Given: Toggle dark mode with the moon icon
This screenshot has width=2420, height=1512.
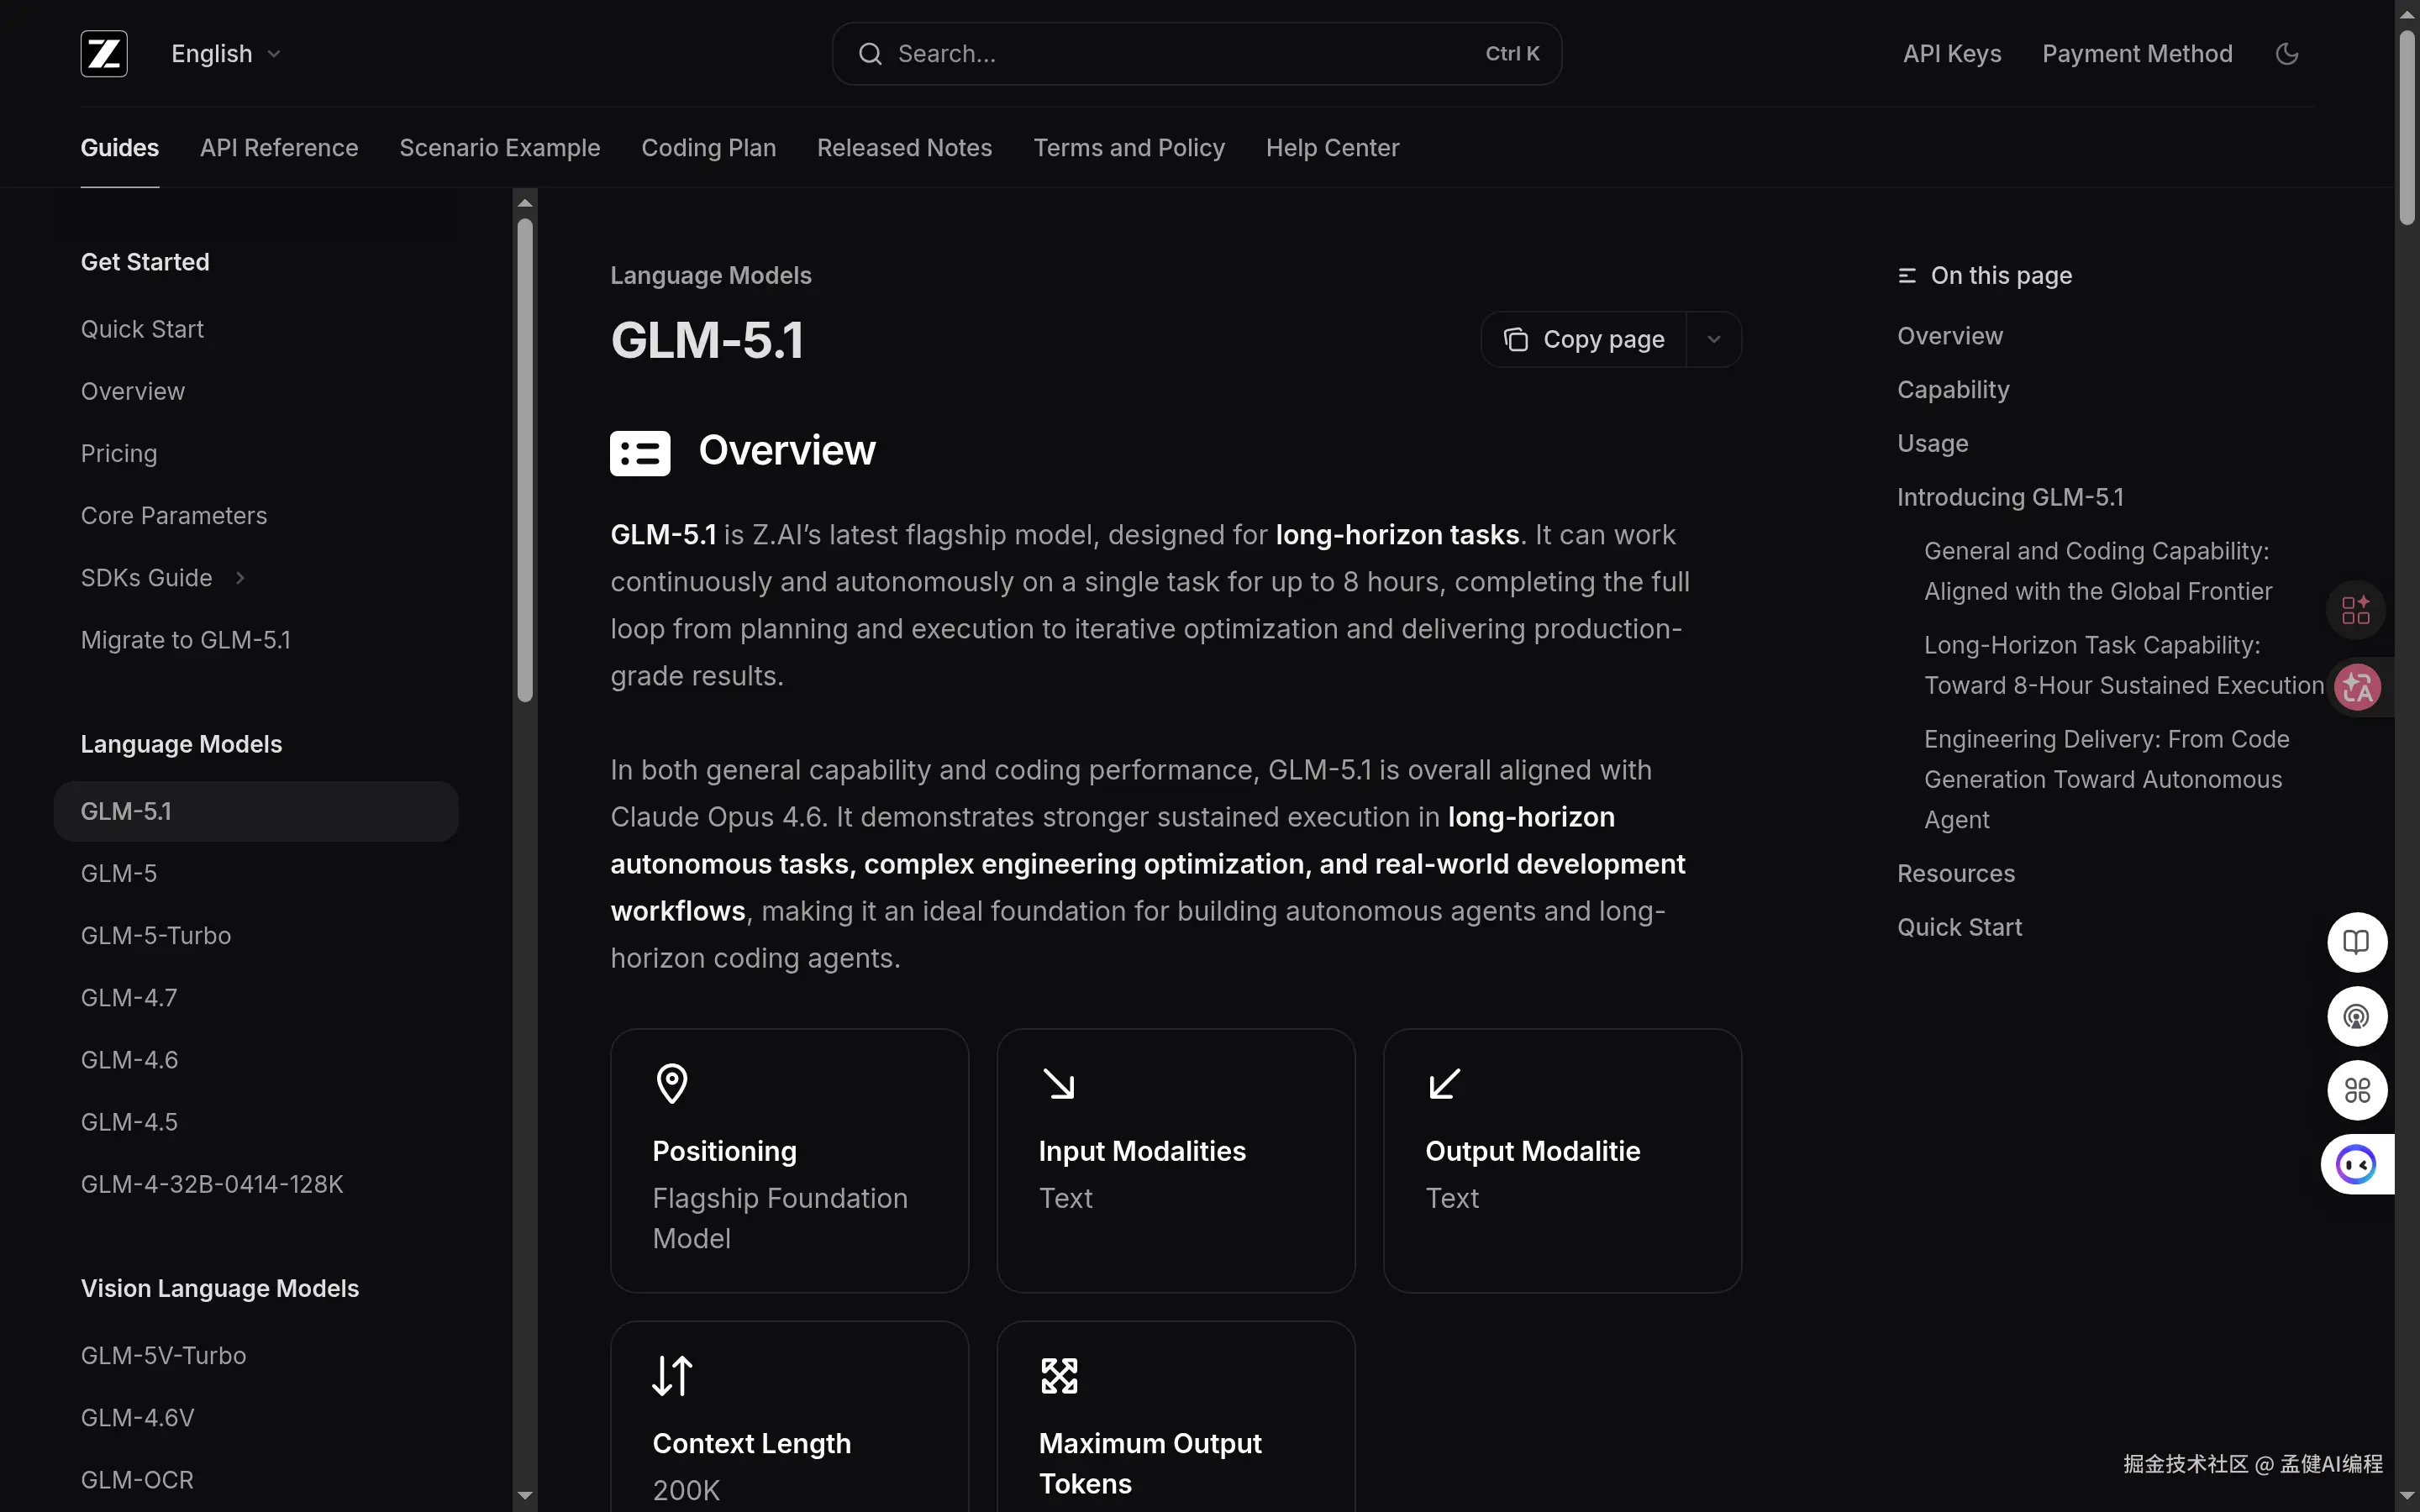Looking at the screenshot, I should [x=2287, y=53].
